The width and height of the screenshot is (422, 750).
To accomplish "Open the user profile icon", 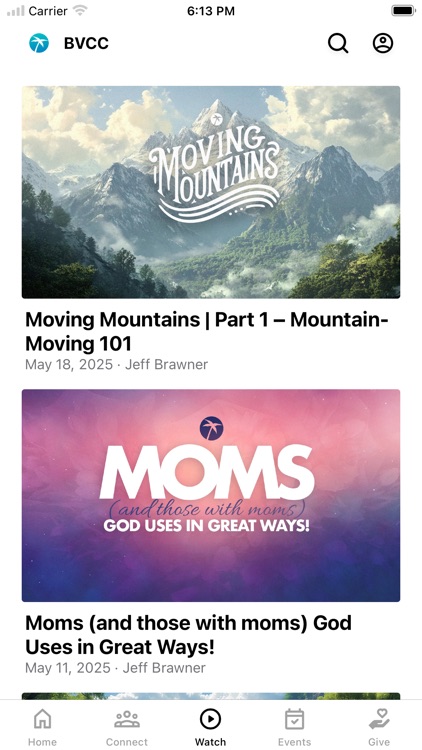I will point(383,43).
